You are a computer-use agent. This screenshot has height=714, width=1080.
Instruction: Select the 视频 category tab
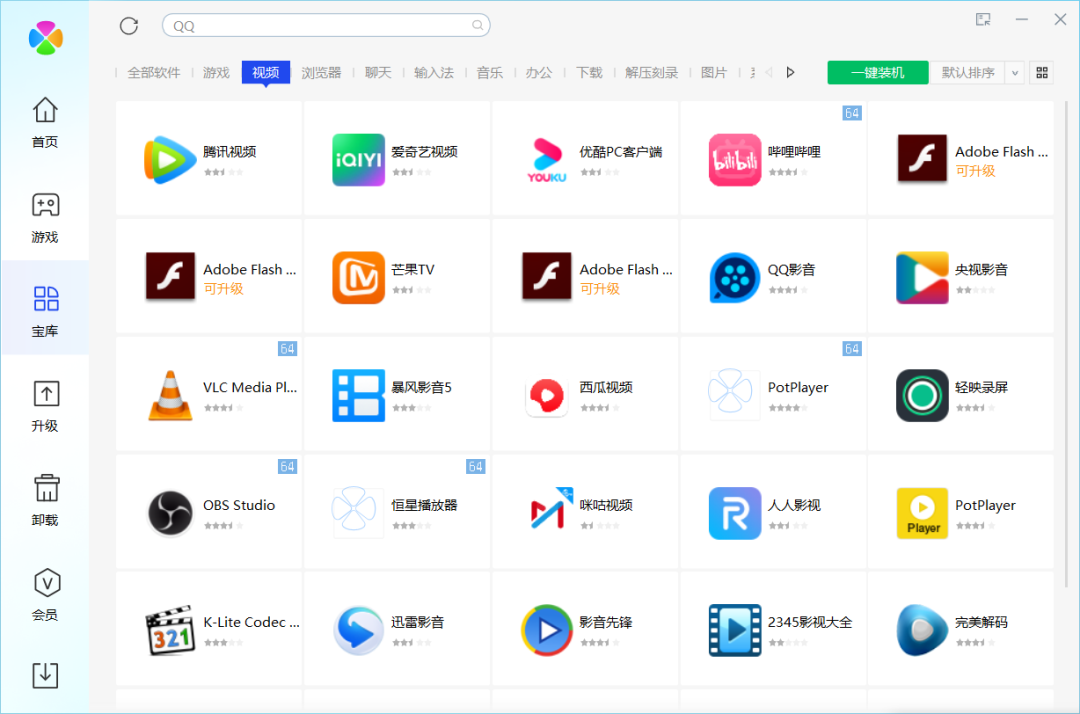click(265, 72)
